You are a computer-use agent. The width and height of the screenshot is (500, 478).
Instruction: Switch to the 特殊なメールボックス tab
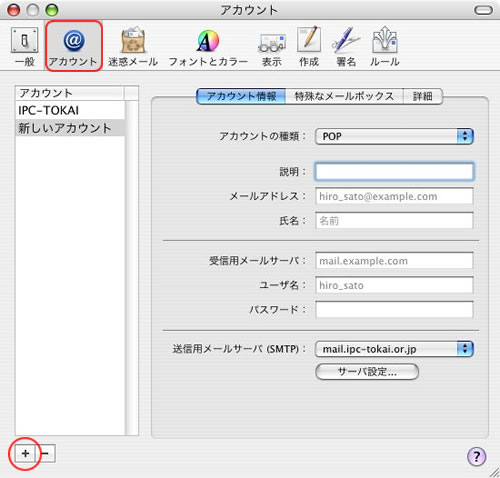tap(344, 96)
